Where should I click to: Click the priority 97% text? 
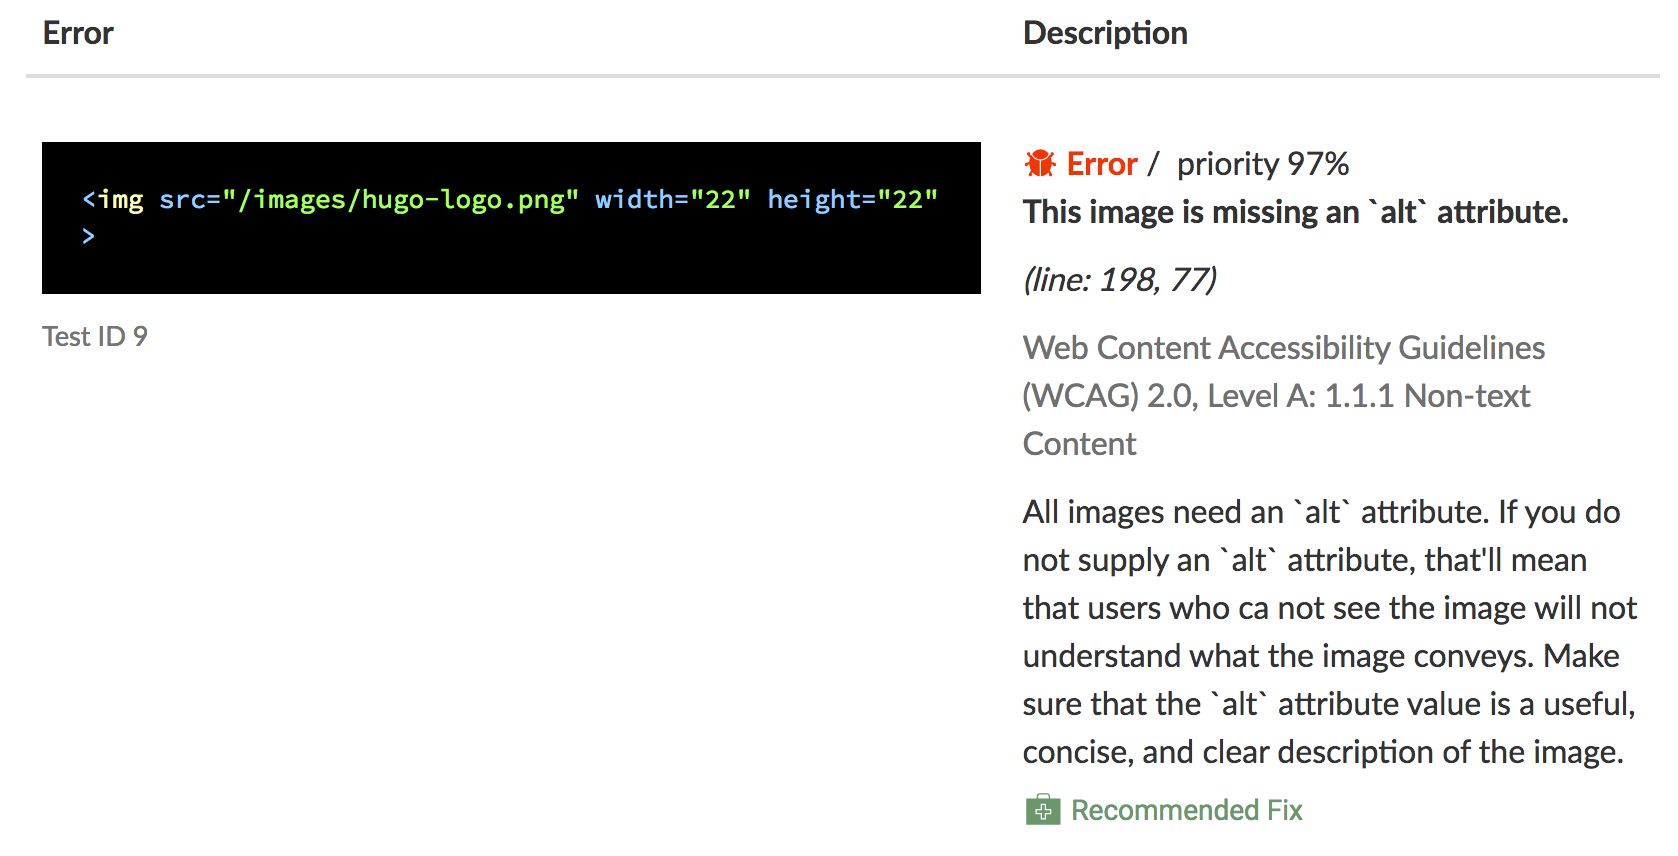coord(1263,164)
